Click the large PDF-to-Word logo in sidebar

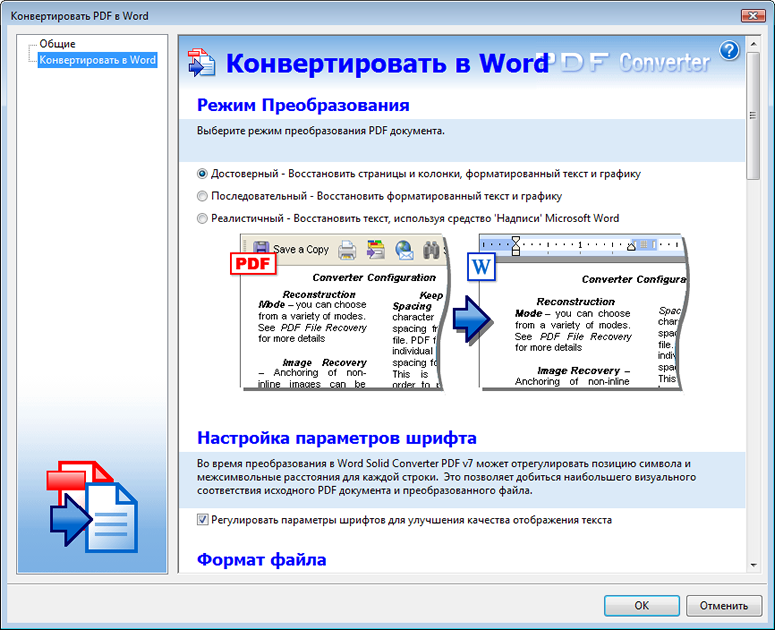(92, 507)
